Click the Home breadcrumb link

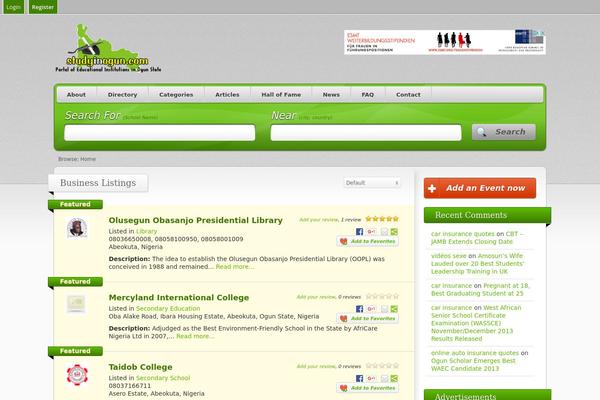[x=88, y=159]
